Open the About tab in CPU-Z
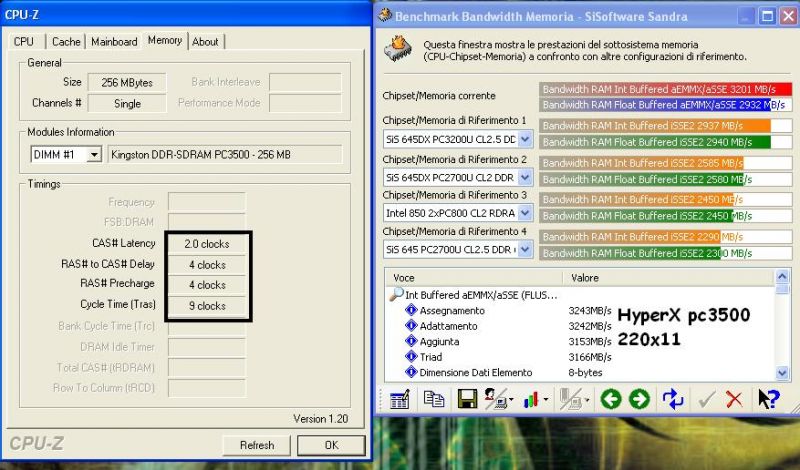Viewport: 800px width, 470px height. coord(205,41)
